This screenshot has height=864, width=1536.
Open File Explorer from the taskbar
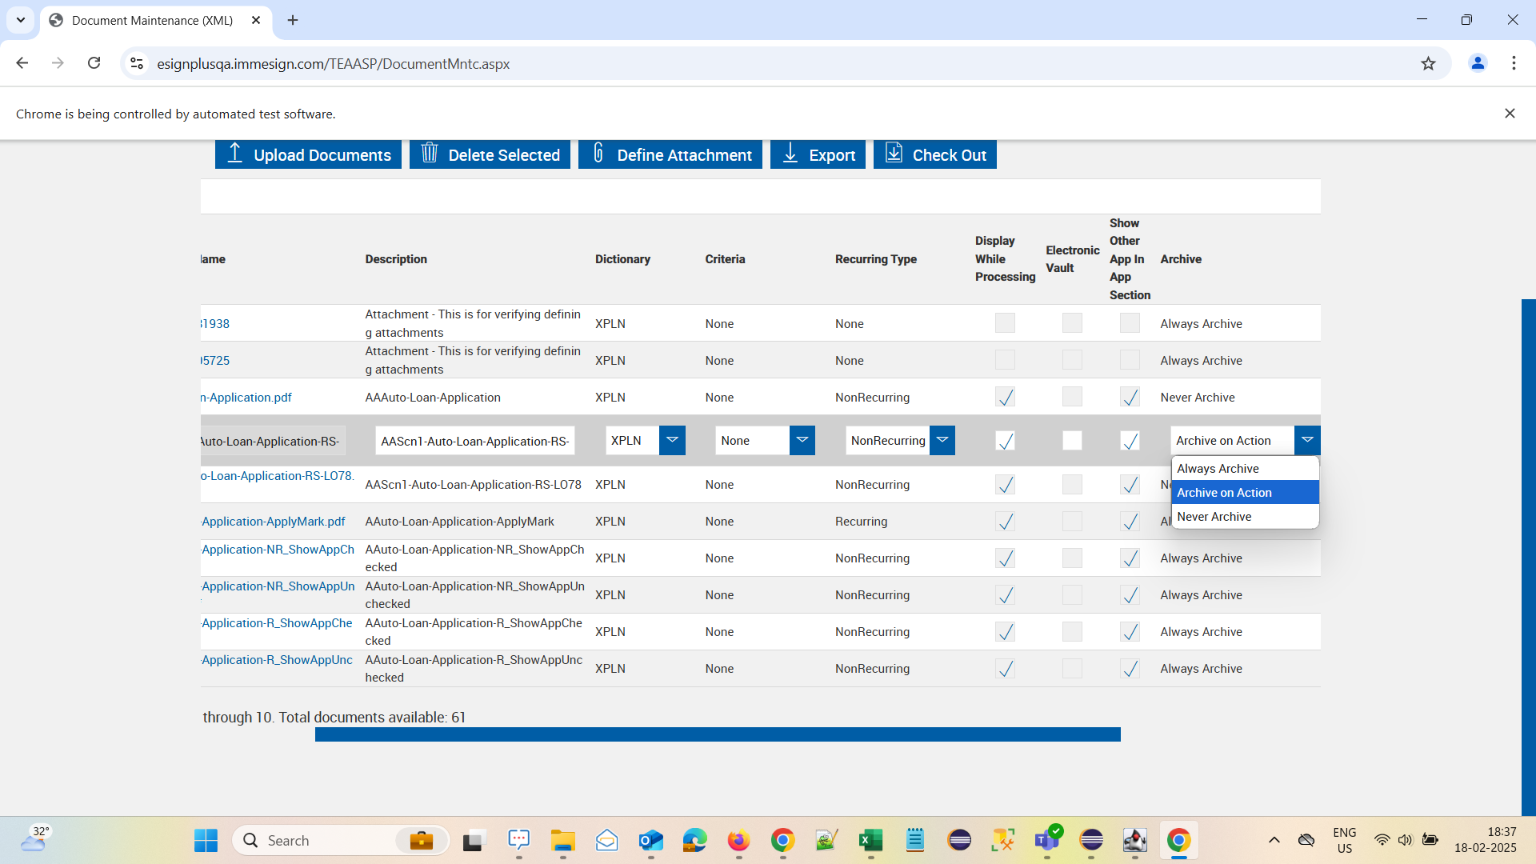click(x=563, y=841)
